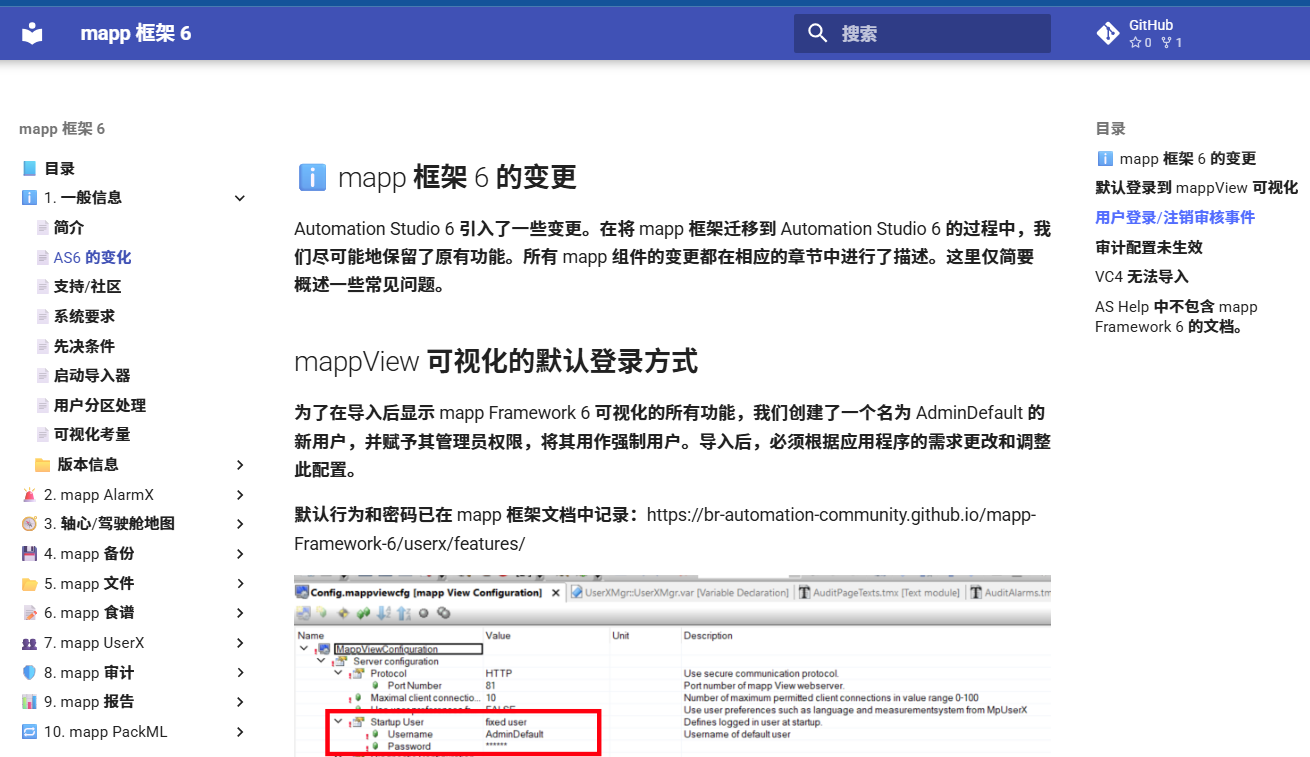Click the magnifier search icon
Image resolution: width=1310 pixels, height=757 pixels.
click(x=817, y=34)
